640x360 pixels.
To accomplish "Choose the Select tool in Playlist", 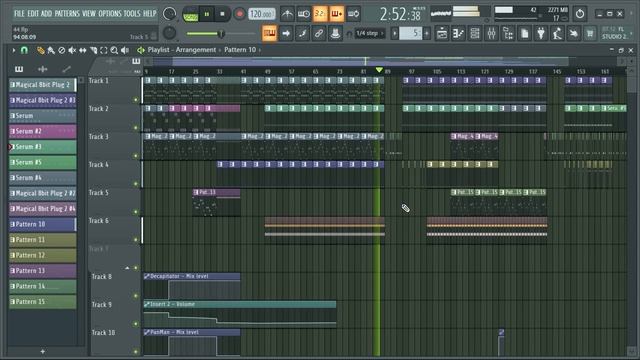I will [x=104, y=50].
